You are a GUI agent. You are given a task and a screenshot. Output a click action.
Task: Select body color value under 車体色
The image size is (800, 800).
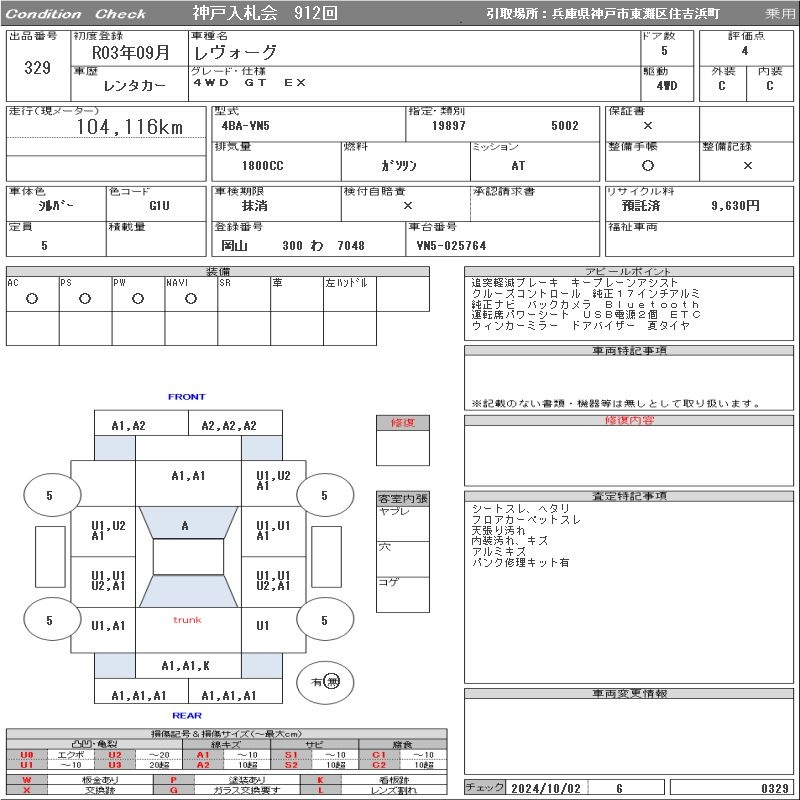(56, 206)
